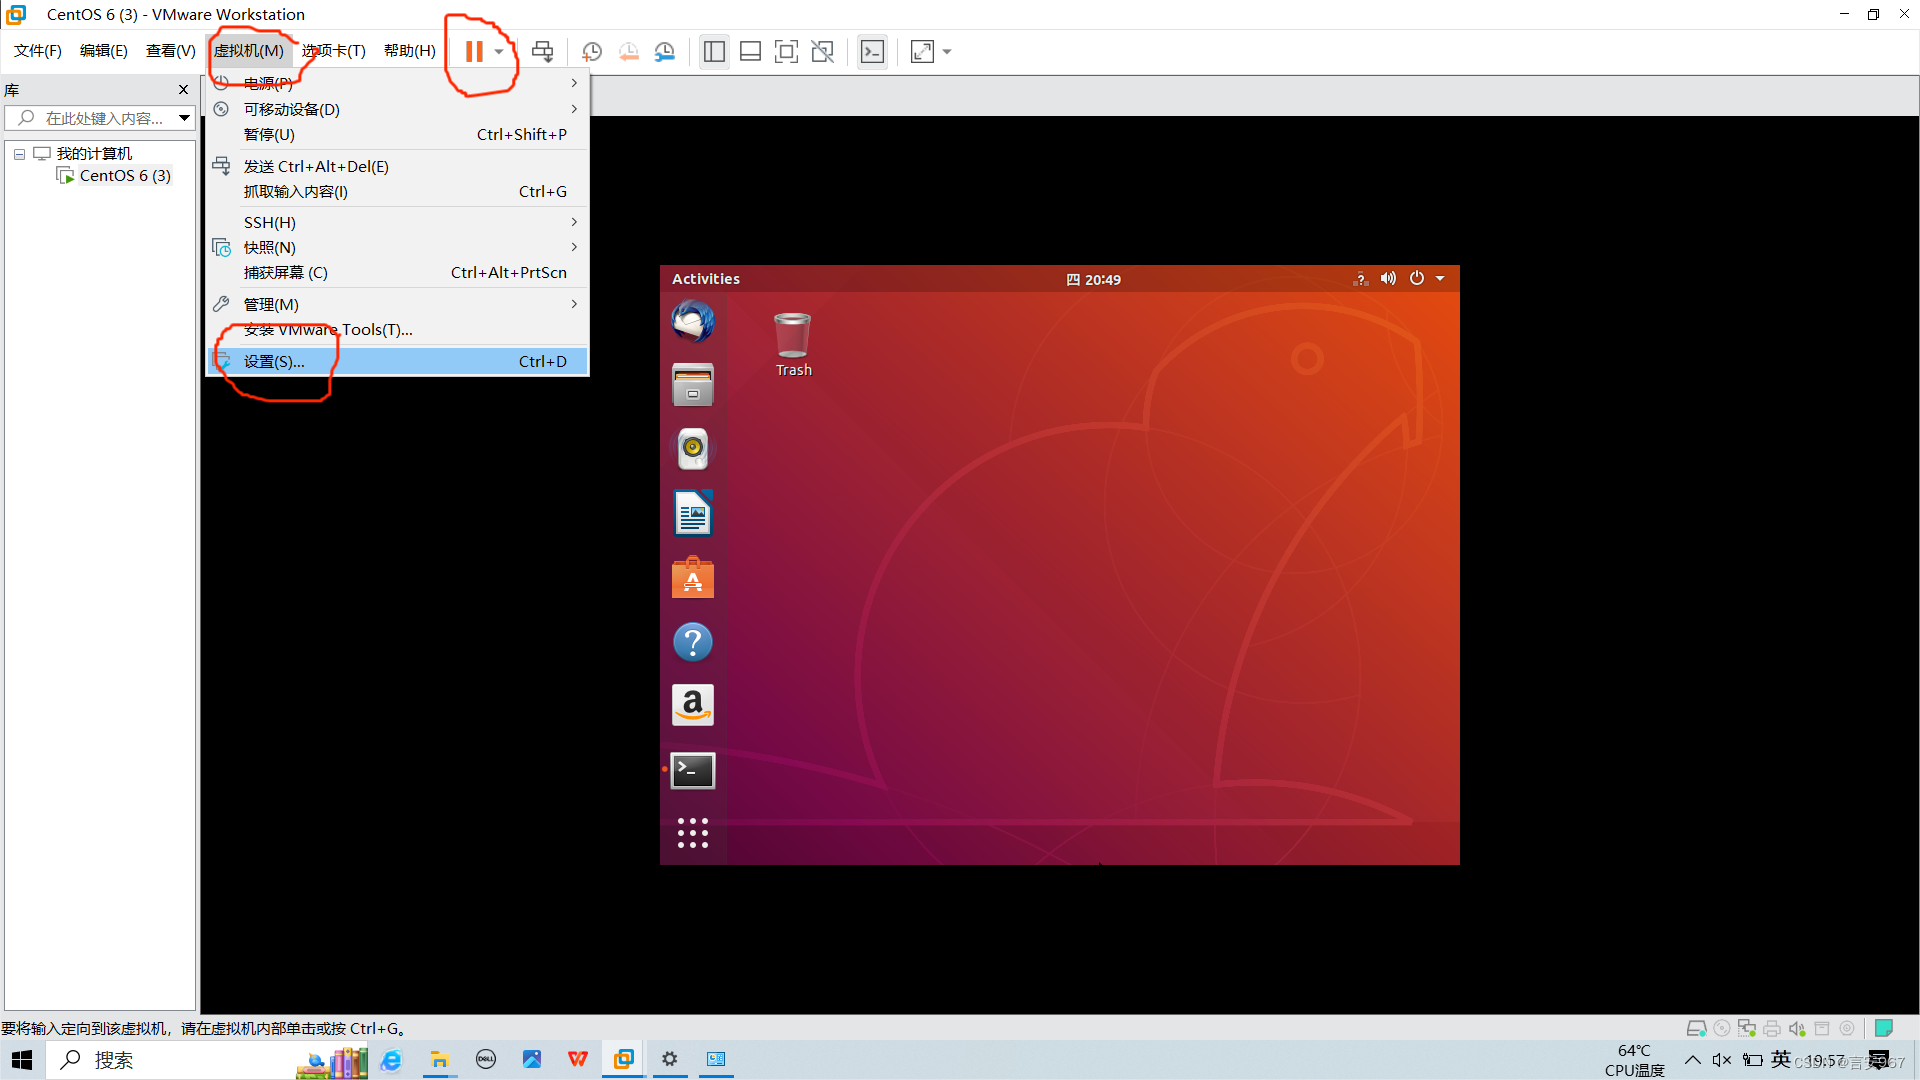Enter full screen mode icon

coord(787,52)
